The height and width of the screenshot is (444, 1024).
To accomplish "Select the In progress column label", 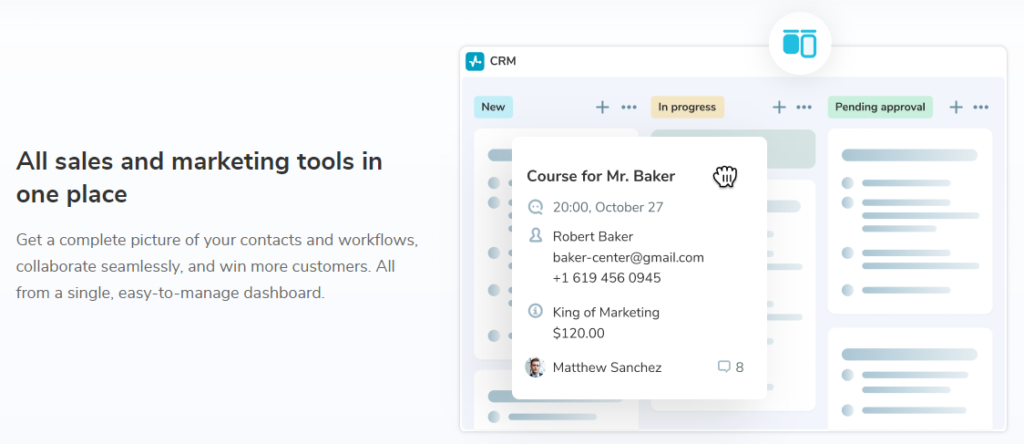I will (687, 107).
